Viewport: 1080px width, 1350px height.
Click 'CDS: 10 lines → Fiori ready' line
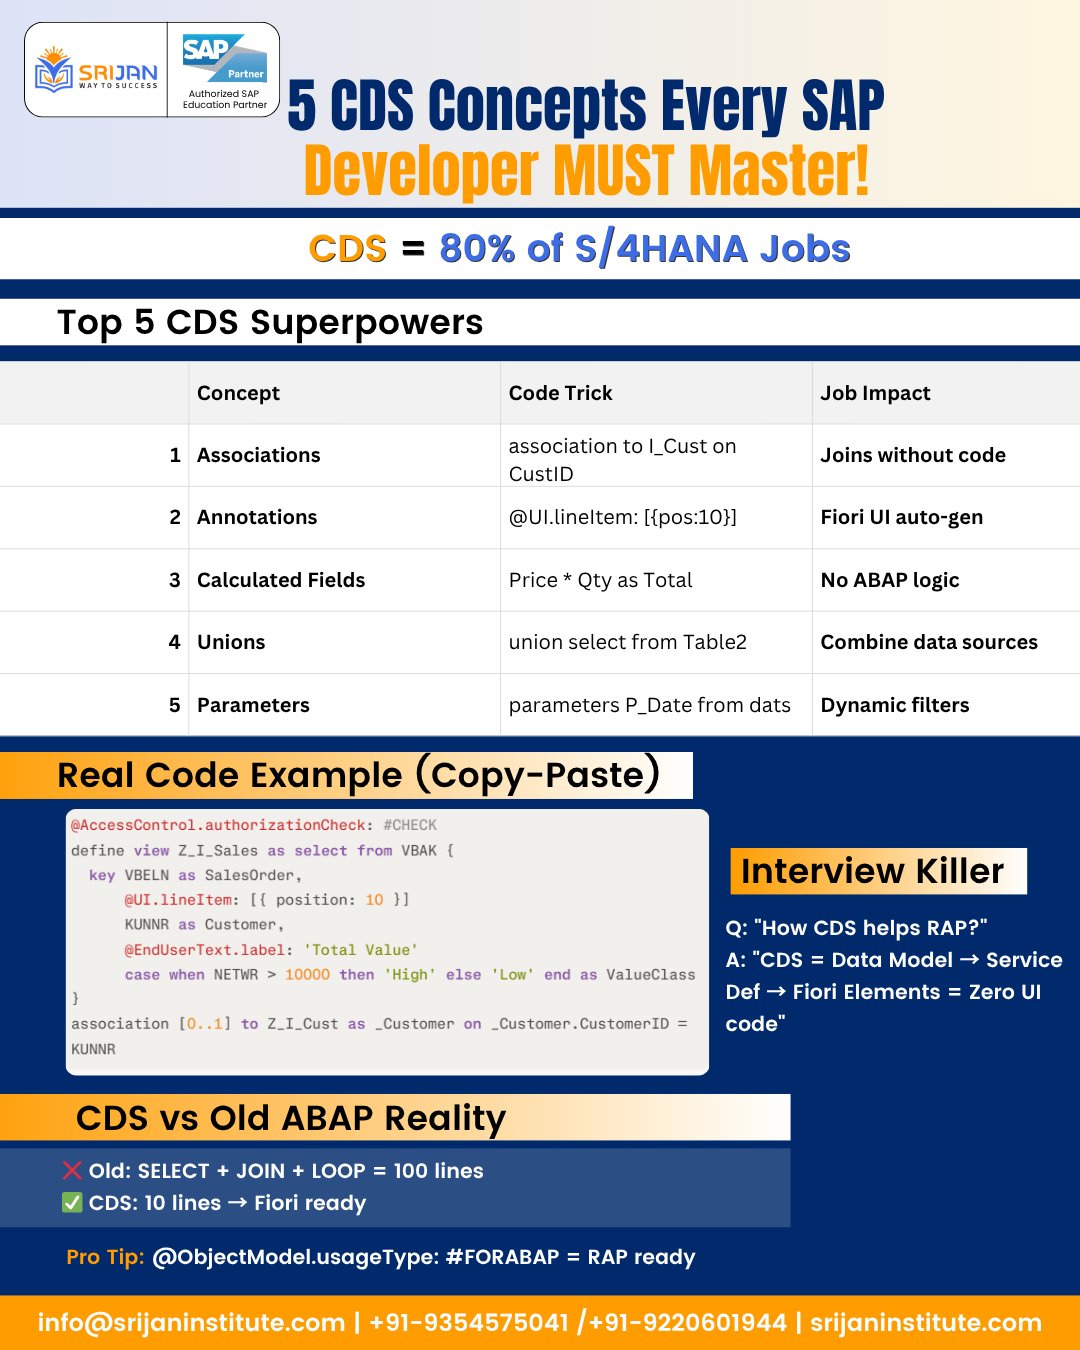coord(227,1203)
